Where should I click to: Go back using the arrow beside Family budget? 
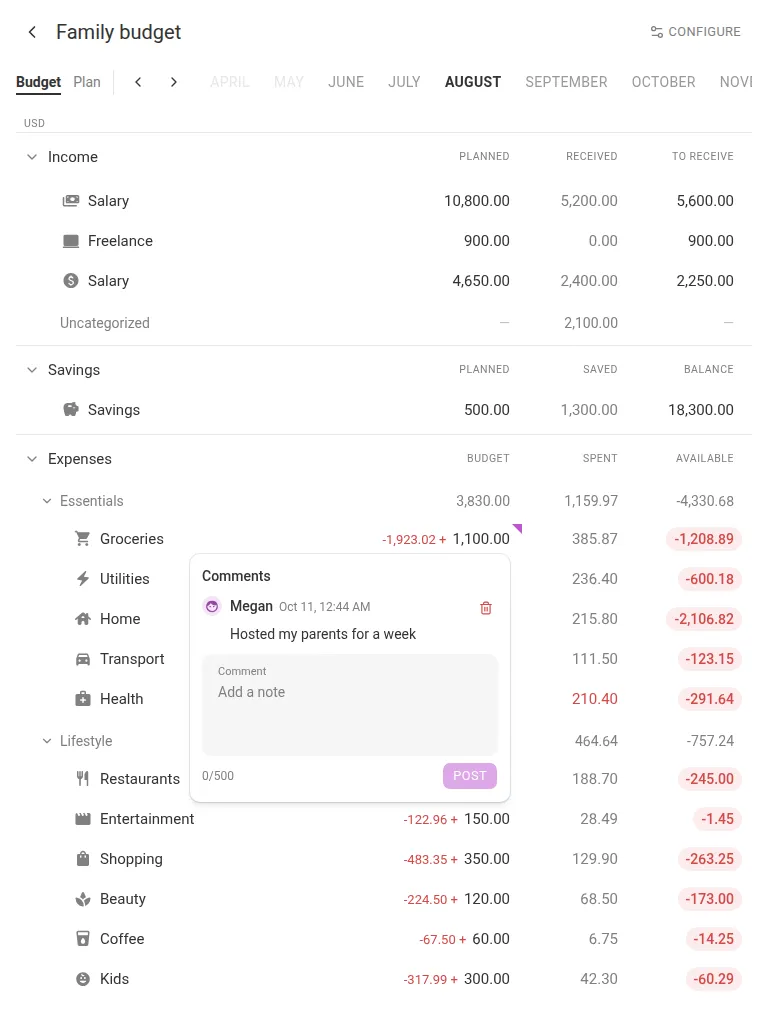(x=32, y=31)
